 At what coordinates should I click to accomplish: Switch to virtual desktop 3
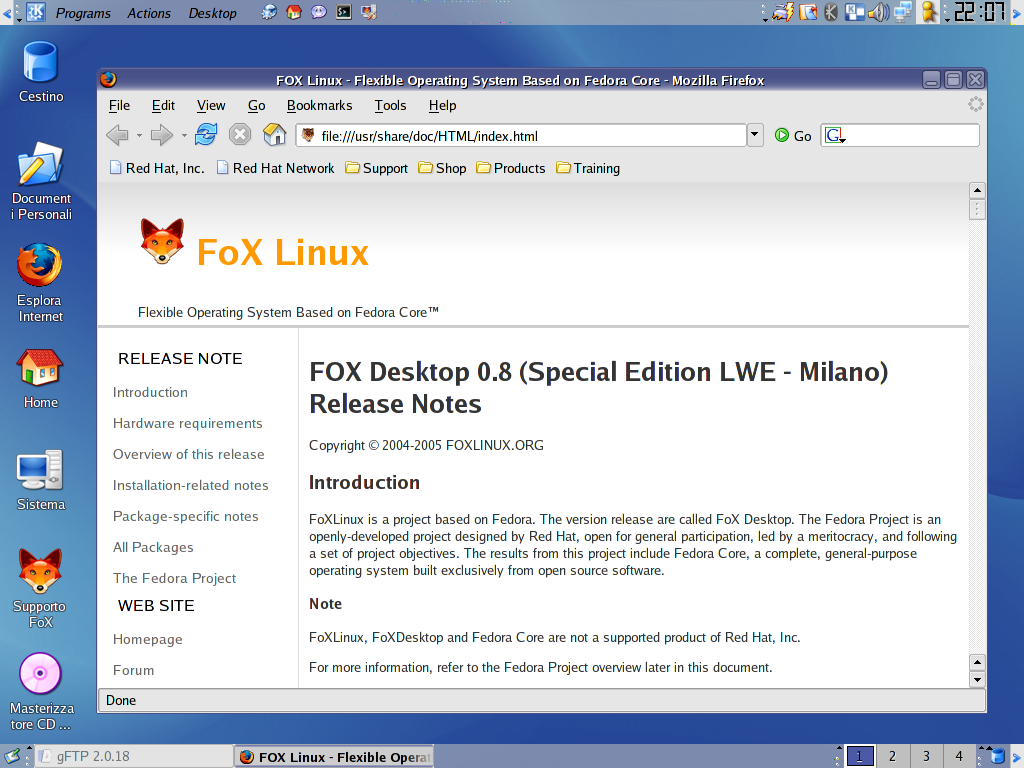926,757
